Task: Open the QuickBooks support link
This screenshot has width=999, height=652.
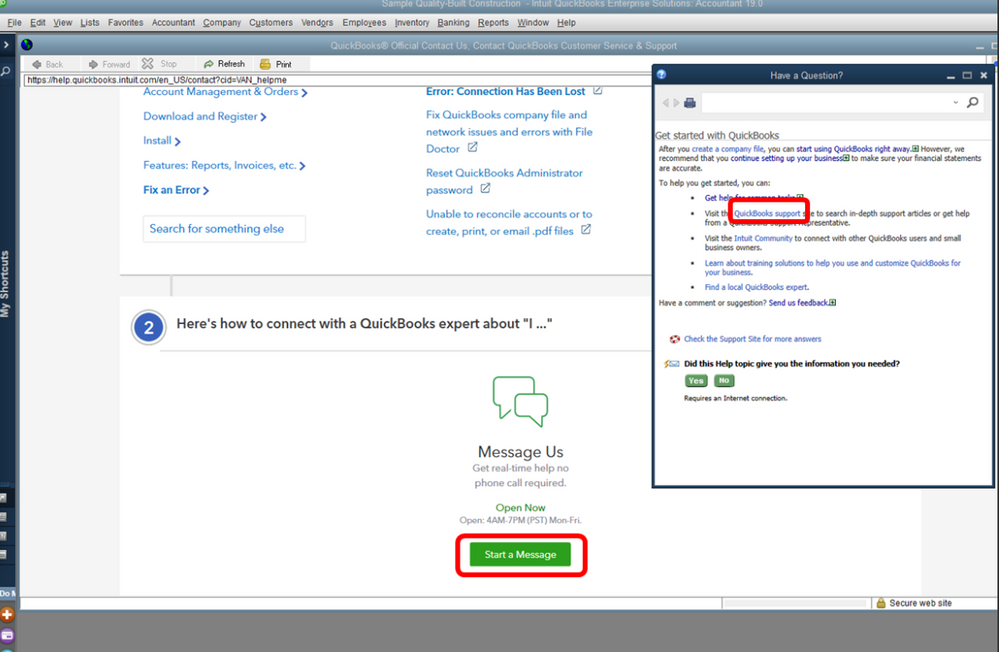Action: (766, 214)
